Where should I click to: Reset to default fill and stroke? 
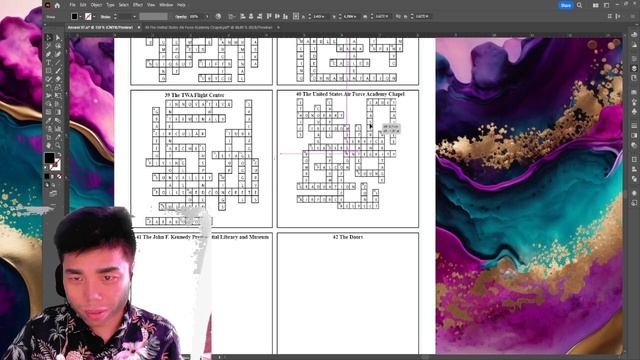[45, 167]
